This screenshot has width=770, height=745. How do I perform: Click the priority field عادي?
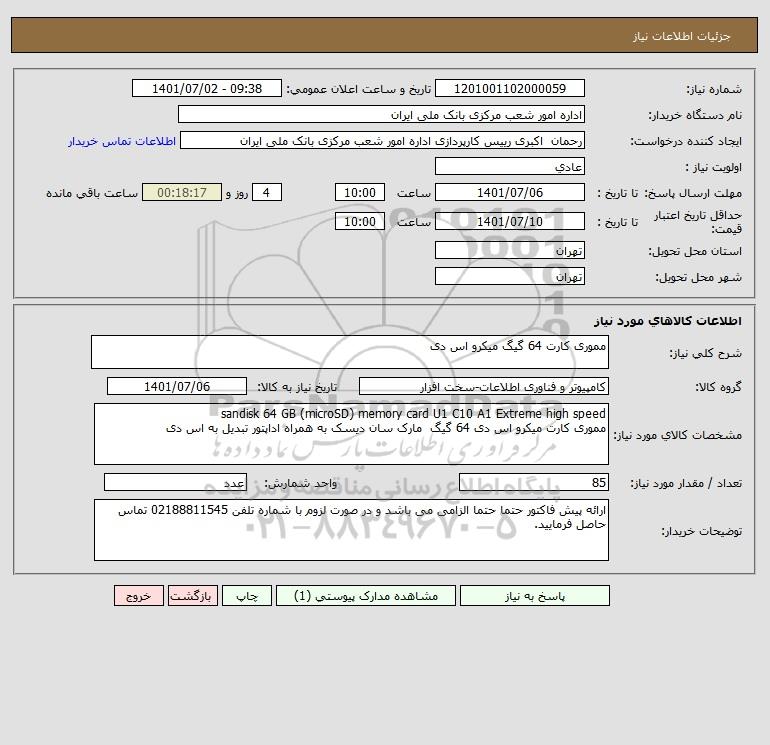tap(510, 166)
